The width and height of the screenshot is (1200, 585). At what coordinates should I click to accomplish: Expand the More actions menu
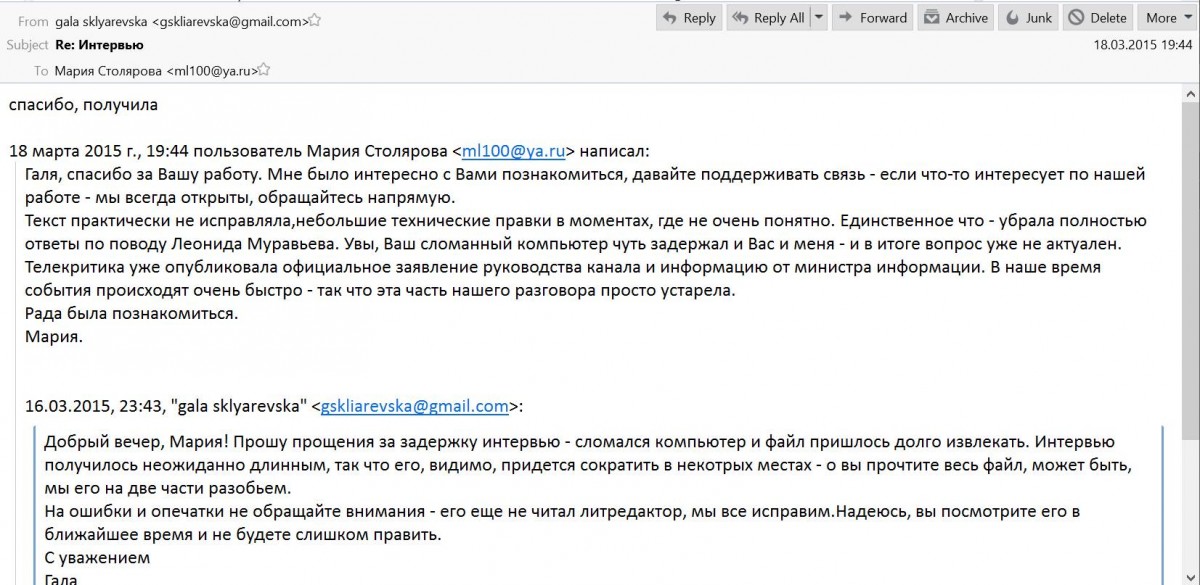click(1168, 18)
